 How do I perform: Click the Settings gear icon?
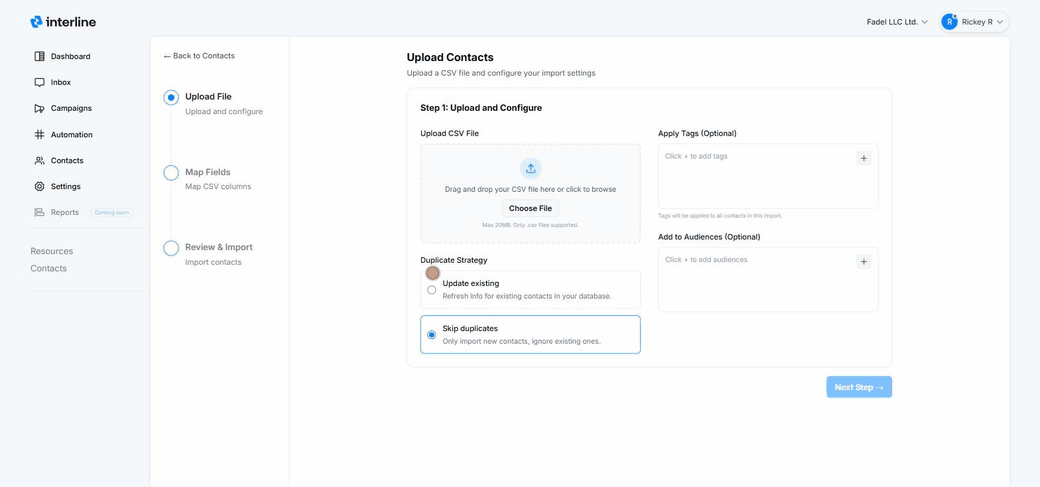(39, 186)
